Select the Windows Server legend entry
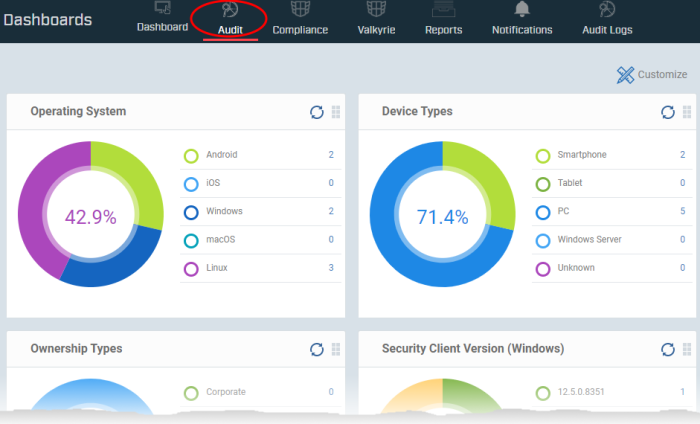This screenshot has height=424, width=700. click(612, 240)
